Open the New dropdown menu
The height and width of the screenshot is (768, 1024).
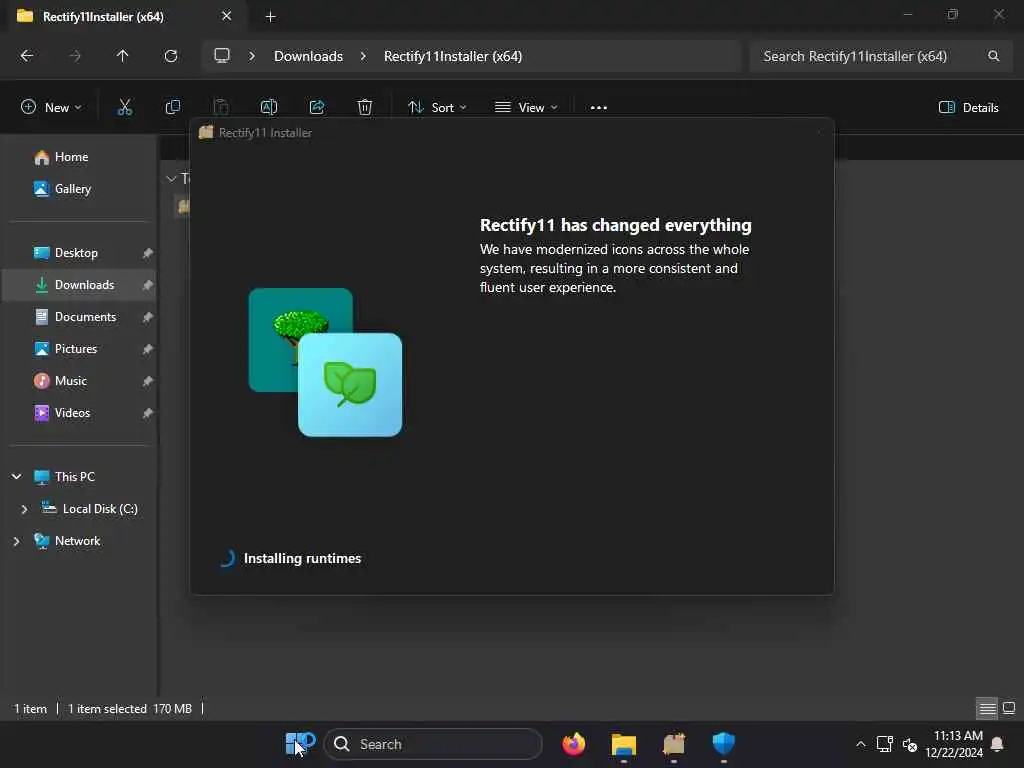point(51,107)
